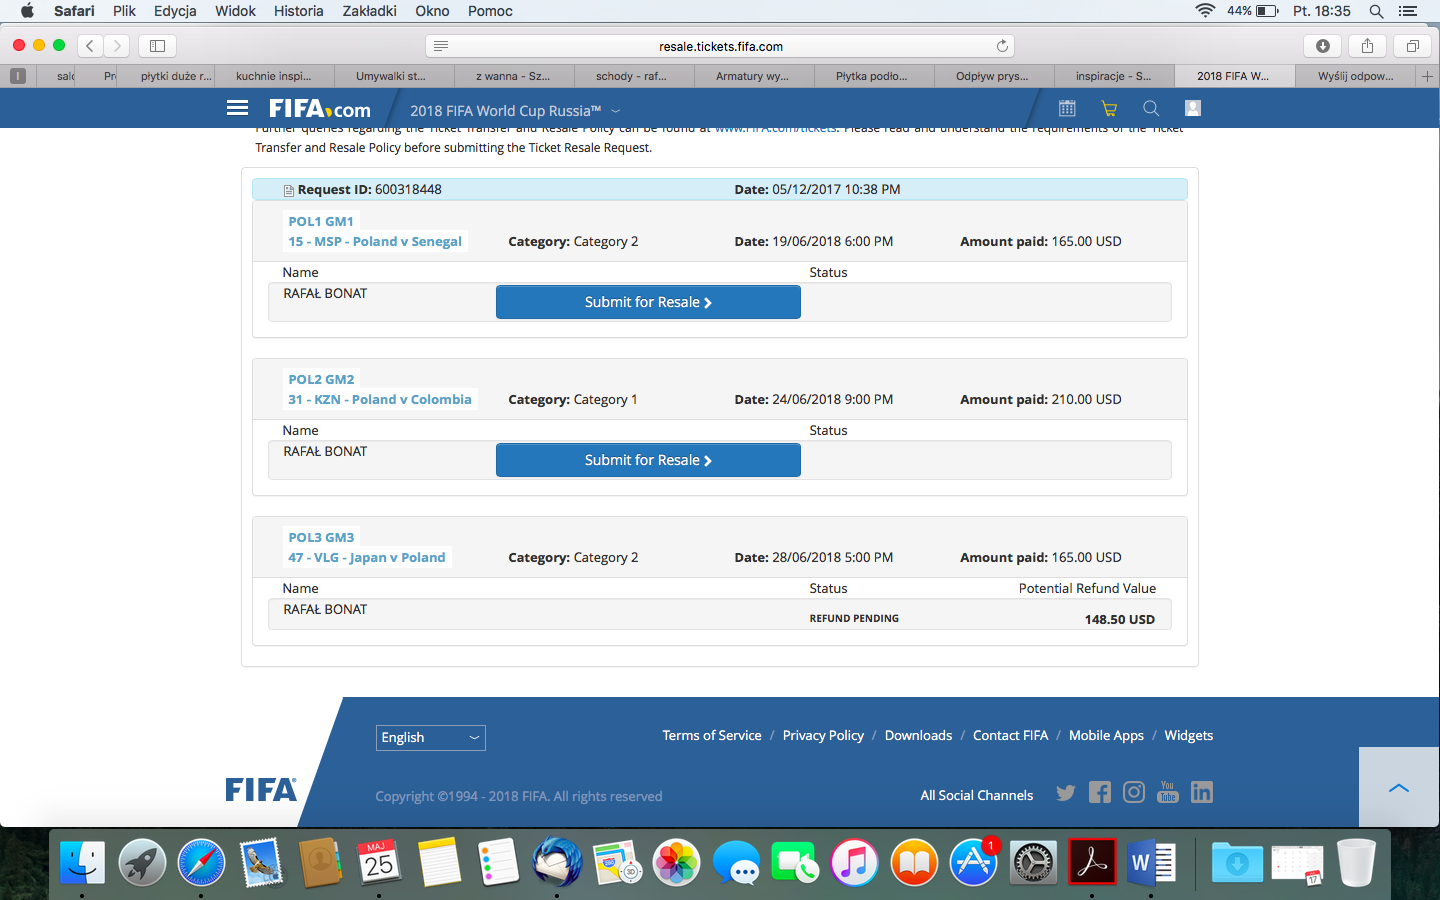
Task: Open the Zakładki menu
Action: (x=369, y=11)
